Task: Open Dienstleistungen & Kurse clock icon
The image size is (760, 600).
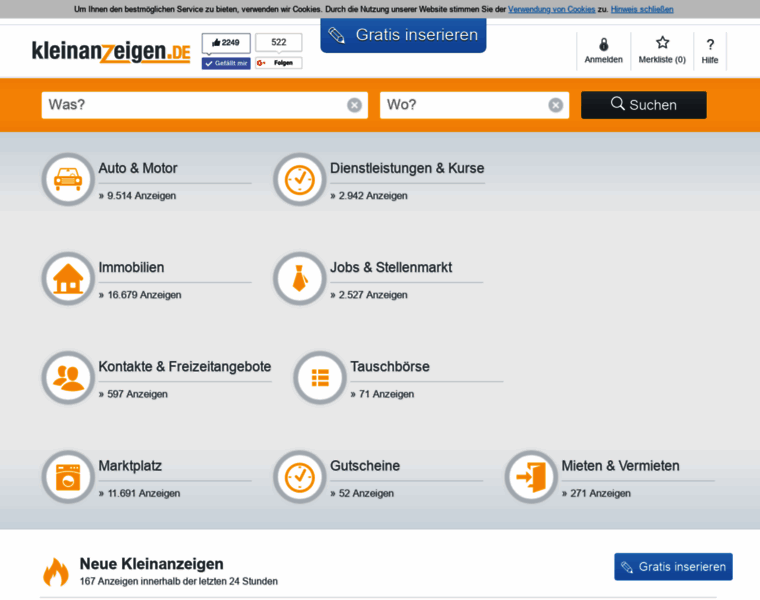Action: [300, 179]
